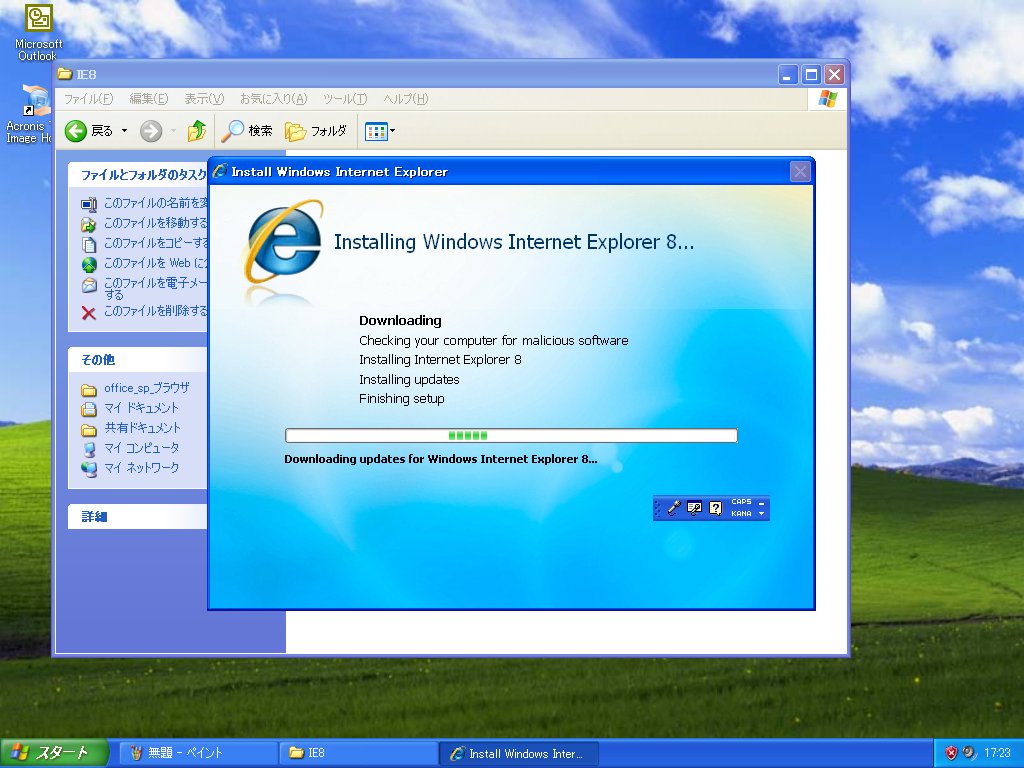Open the 表示(V) menu
This screenshot has height=768, width=1024.
(204, 99)
